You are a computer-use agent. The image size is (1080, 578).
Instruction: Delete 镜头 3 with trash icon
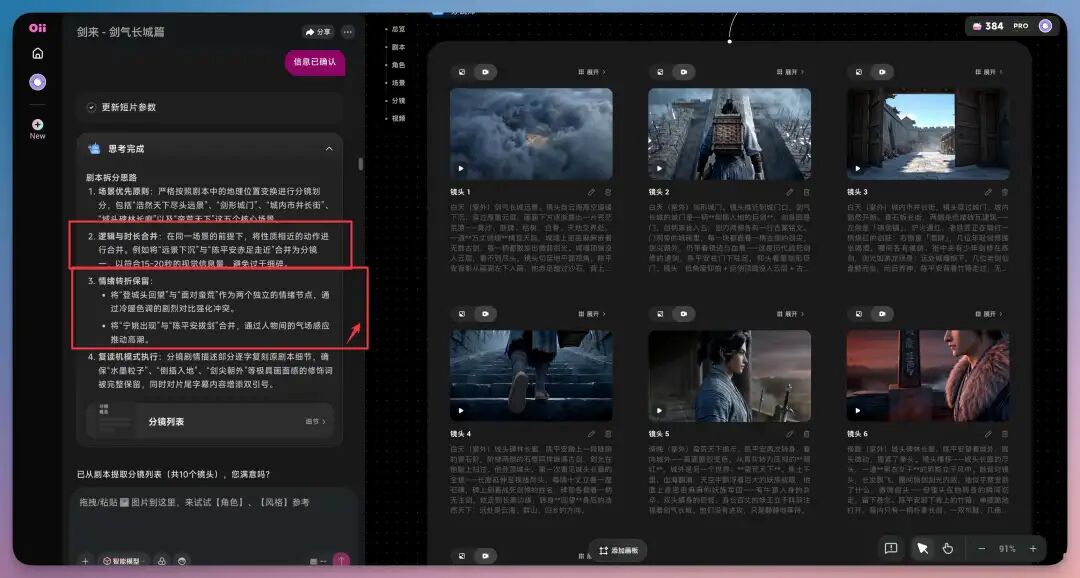pyautogui.click(x=1004, y=192)
